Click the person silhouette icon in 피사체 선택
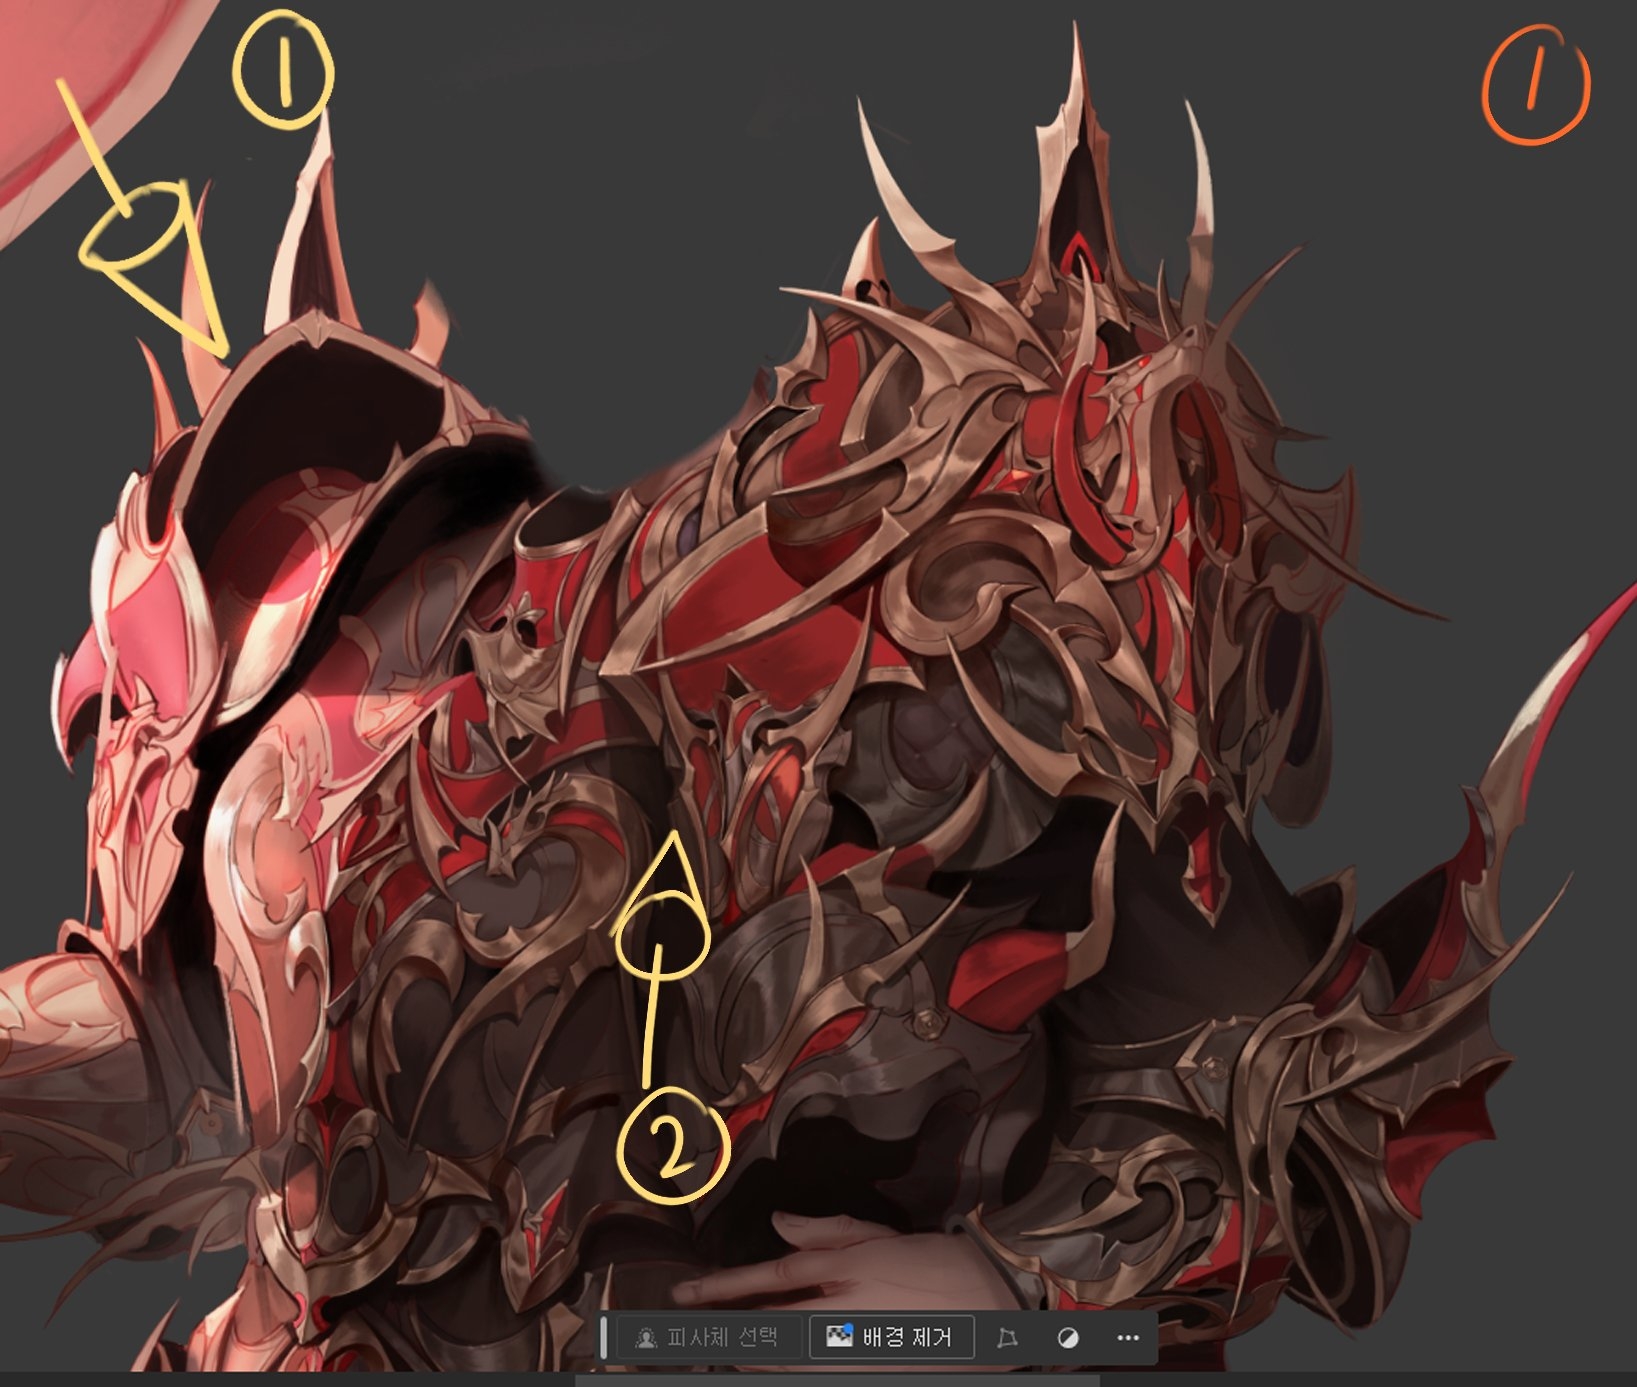This screenshot has width=1637, height=1387. click(x=646, y=1338)
